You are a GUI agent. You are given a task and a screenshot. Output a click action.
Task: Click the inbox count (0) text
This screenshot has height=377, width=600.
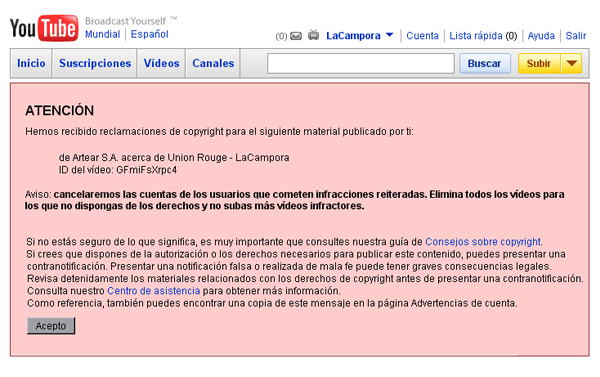tap(281, 36)
